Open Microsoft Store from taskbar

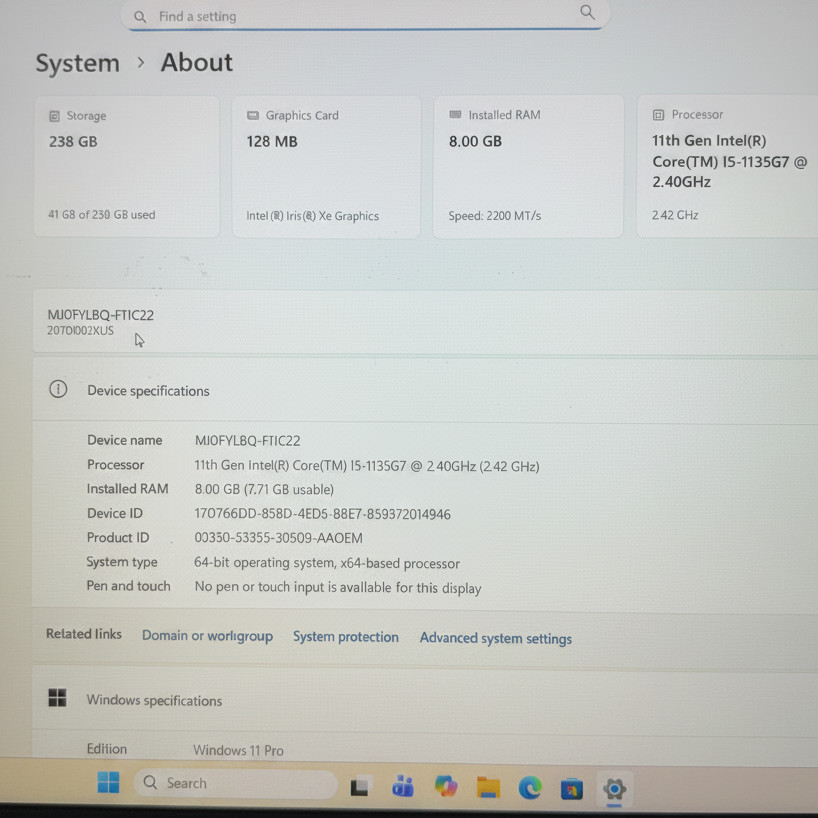pyautogui.click(x=572, y=789)
